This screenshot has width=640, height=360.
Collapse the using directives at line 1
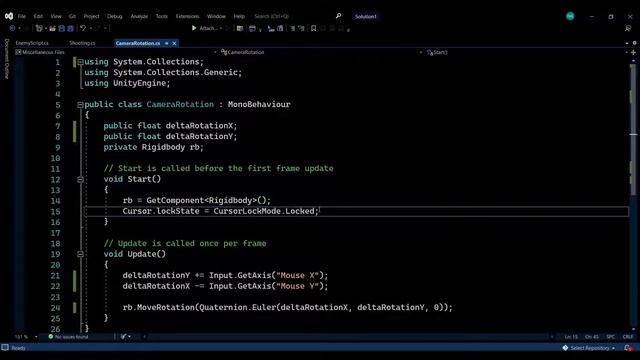[x=80, y=62]
